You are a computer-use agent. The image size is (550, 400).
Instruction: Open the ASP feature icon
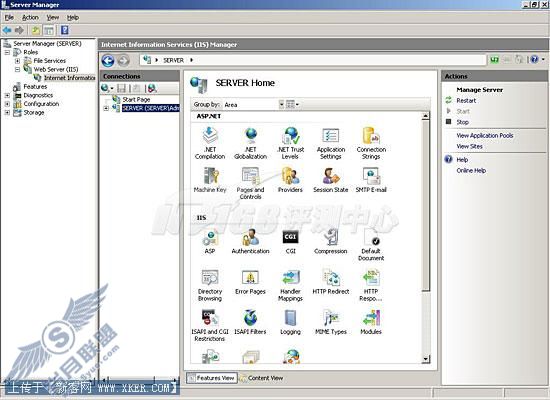point(210,241)
